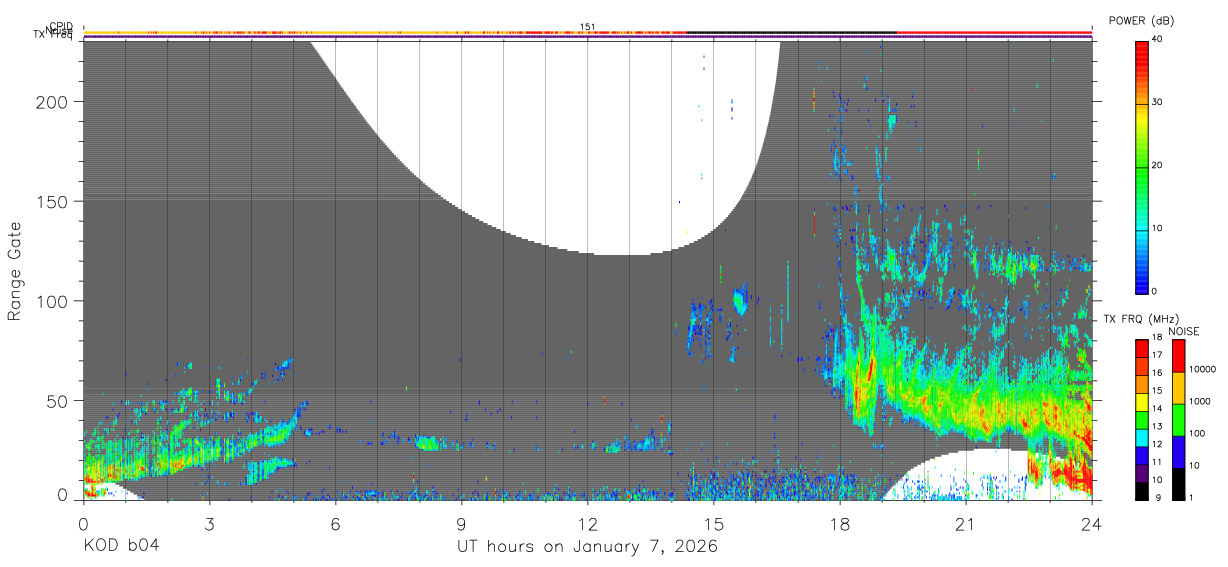This screenshot has width=1228, height=567.
Task: Click the 17 label on TX FRQ scale
Action: [x=1158, y=354]
